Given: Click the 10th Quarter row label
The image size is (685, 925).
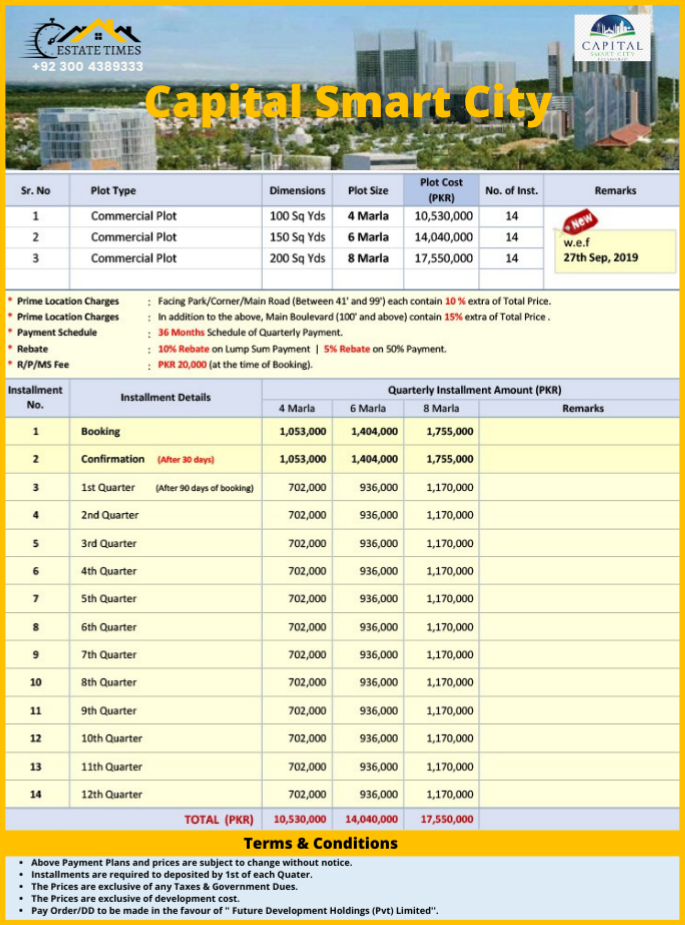Looking at the screenshot, I should [x=112, y=739].
